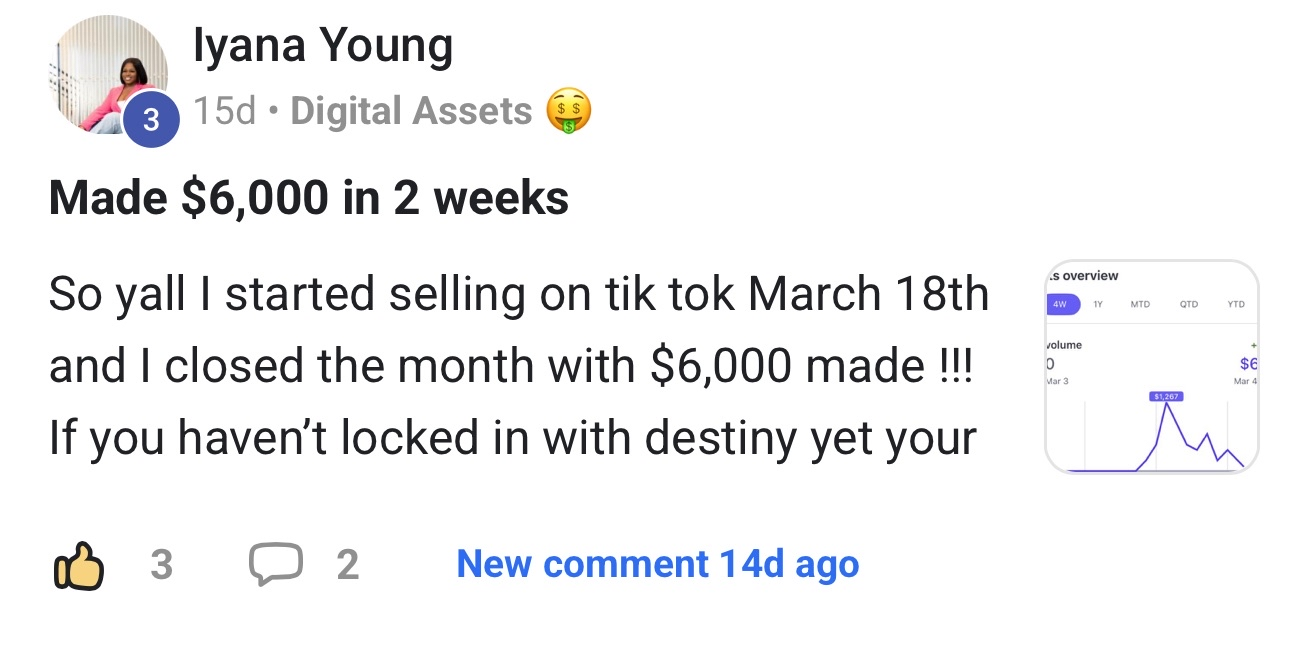
Task: Click the $1,267 peak marker on chart
Action: 1167,397
